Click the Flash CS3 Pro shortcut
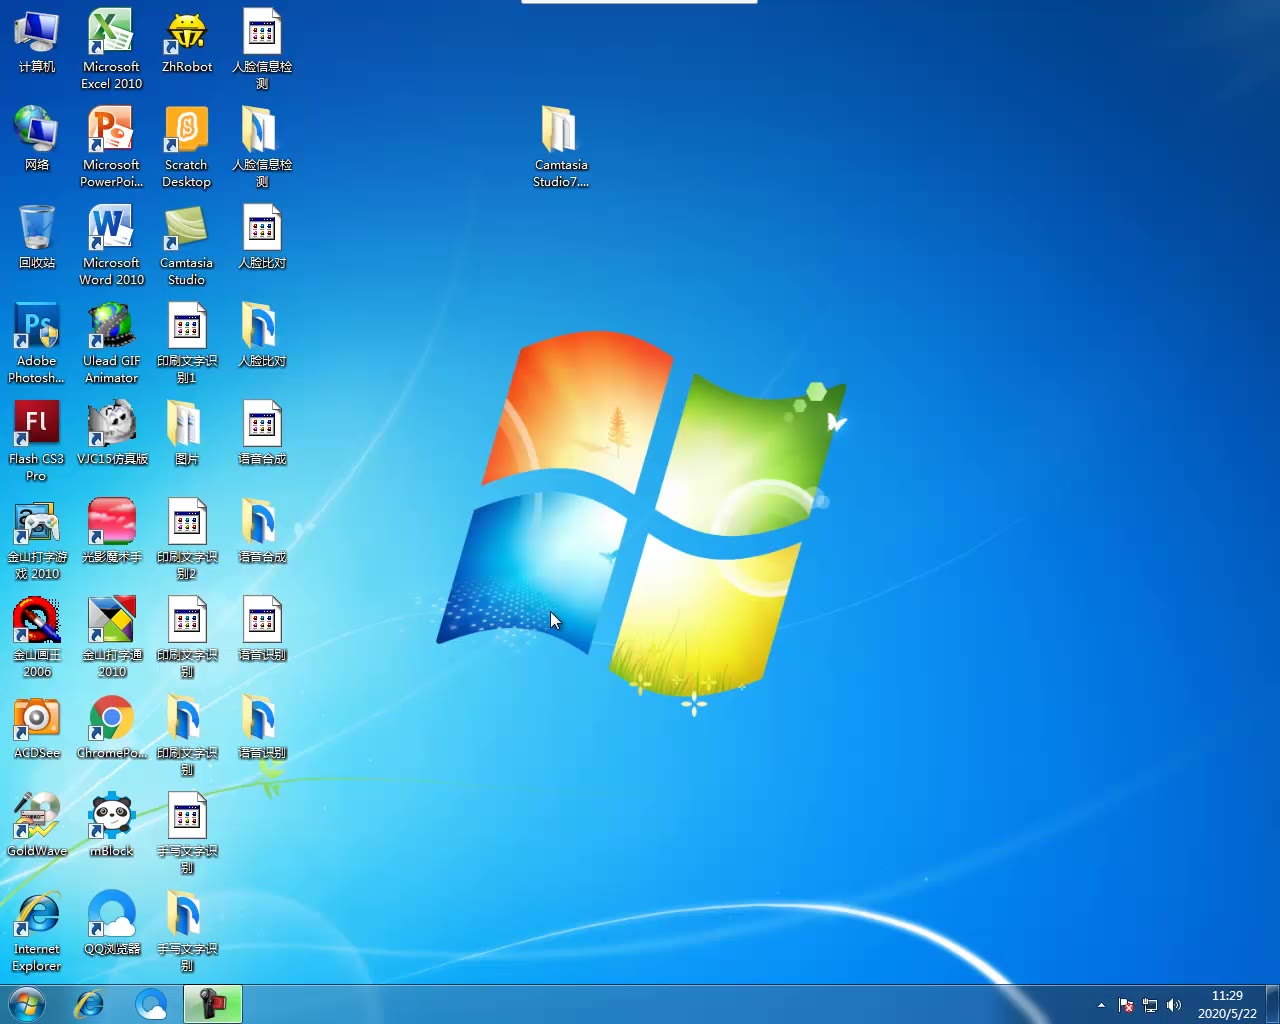The width and height of the screenshot is (1280, 1024). click(37, 441)
